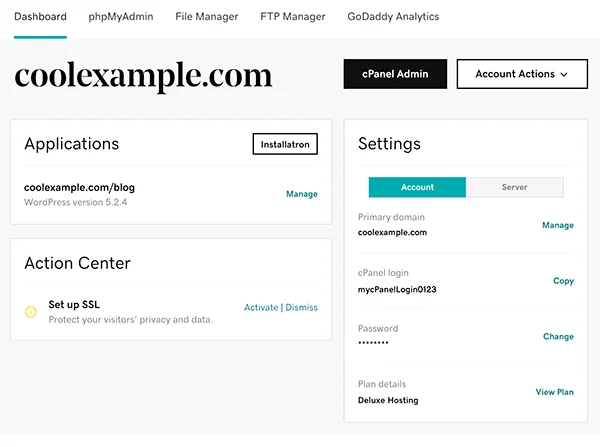Copy the cPanel login username
600x447 pixels.
[563, 281]
